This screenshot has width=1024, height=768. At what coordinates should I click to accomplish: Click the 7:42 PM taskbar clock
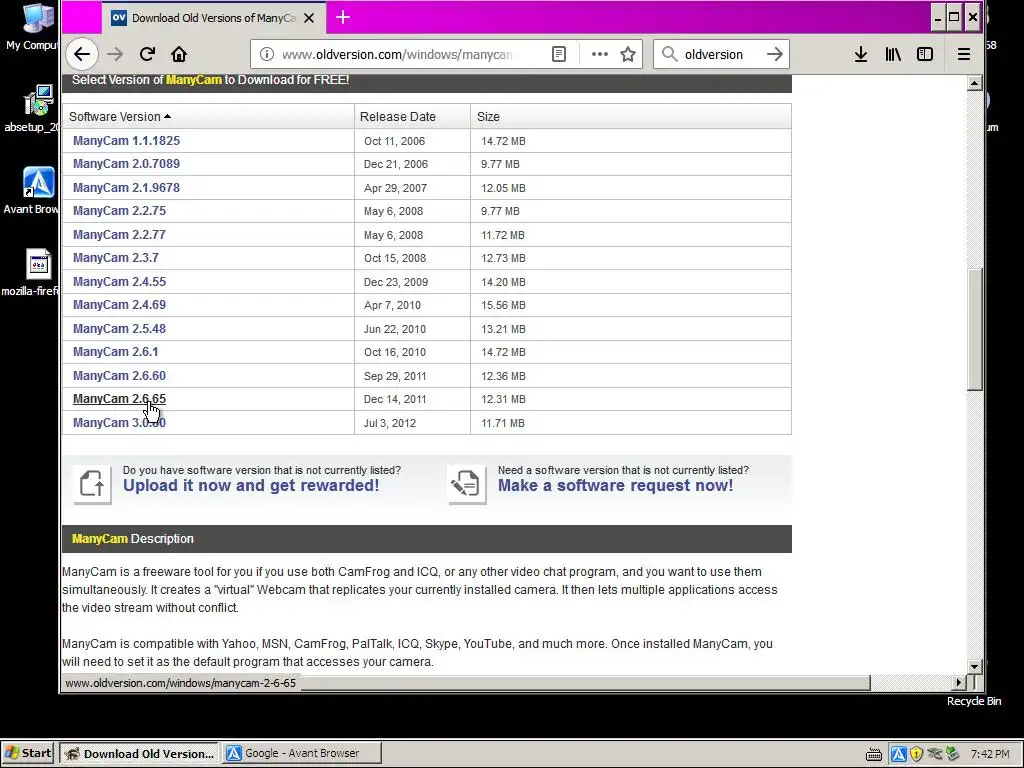[x=990, y=754]
